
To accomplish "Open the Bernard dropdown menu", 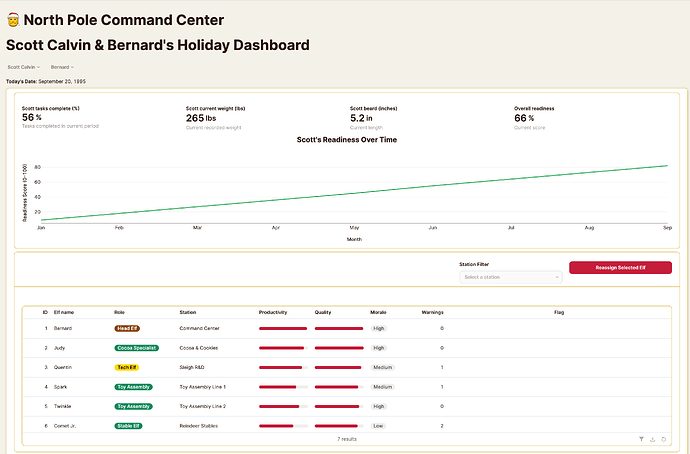I will tap(62, 67).
